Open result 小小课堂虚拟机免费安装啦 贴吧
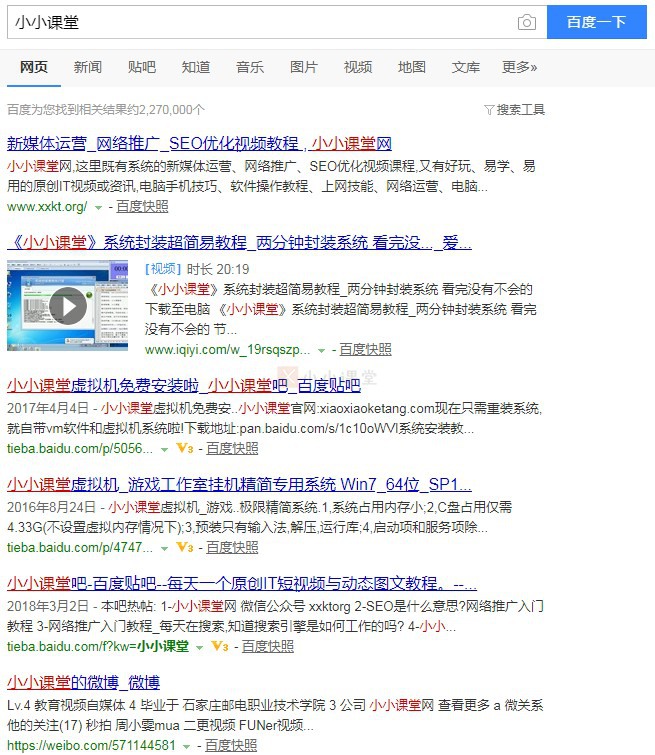This screenshot has height=755, width=655. (x=183, y=385)
